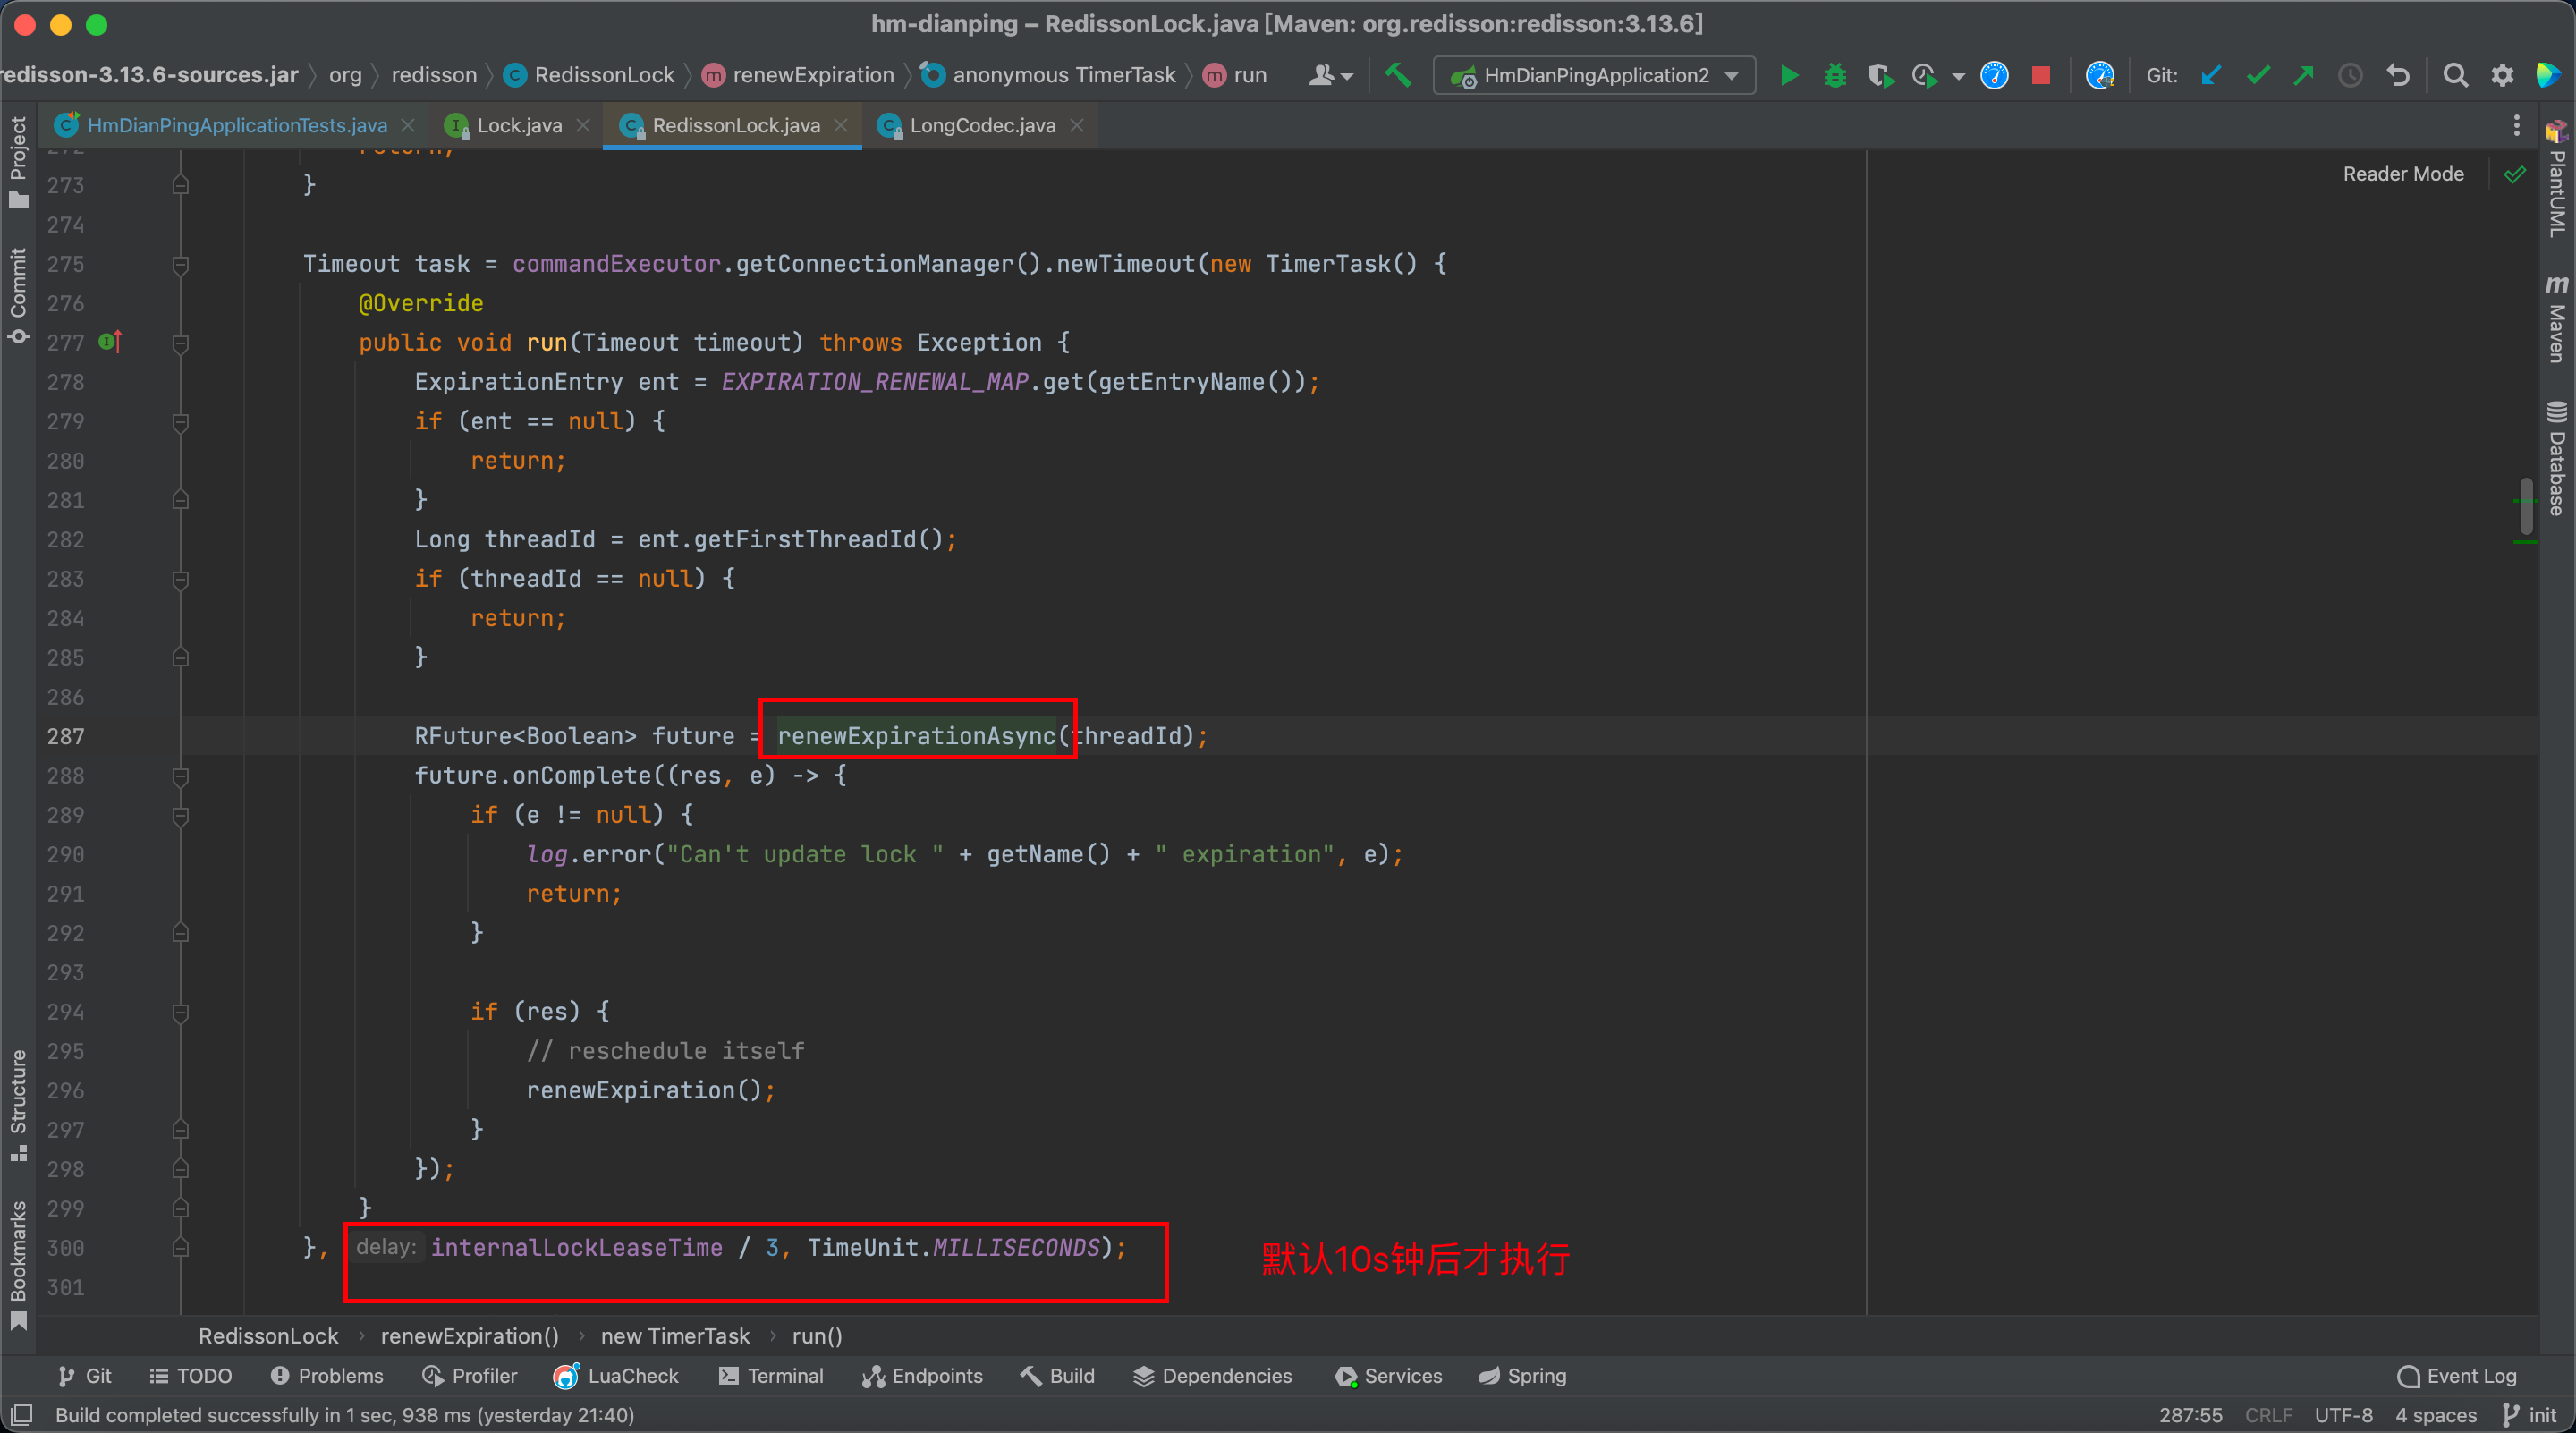Open the Problems tool window

327,1376
